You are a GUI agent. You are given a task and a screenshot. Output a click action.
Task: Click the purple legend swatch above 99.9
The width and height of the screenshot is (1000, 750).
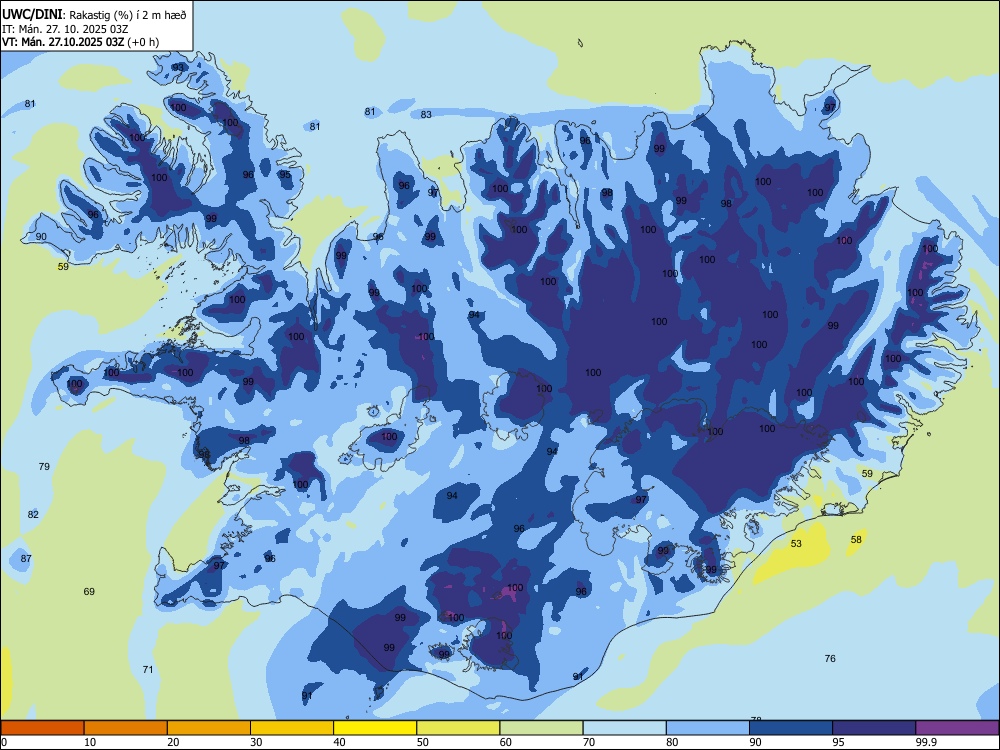point(957,728)
